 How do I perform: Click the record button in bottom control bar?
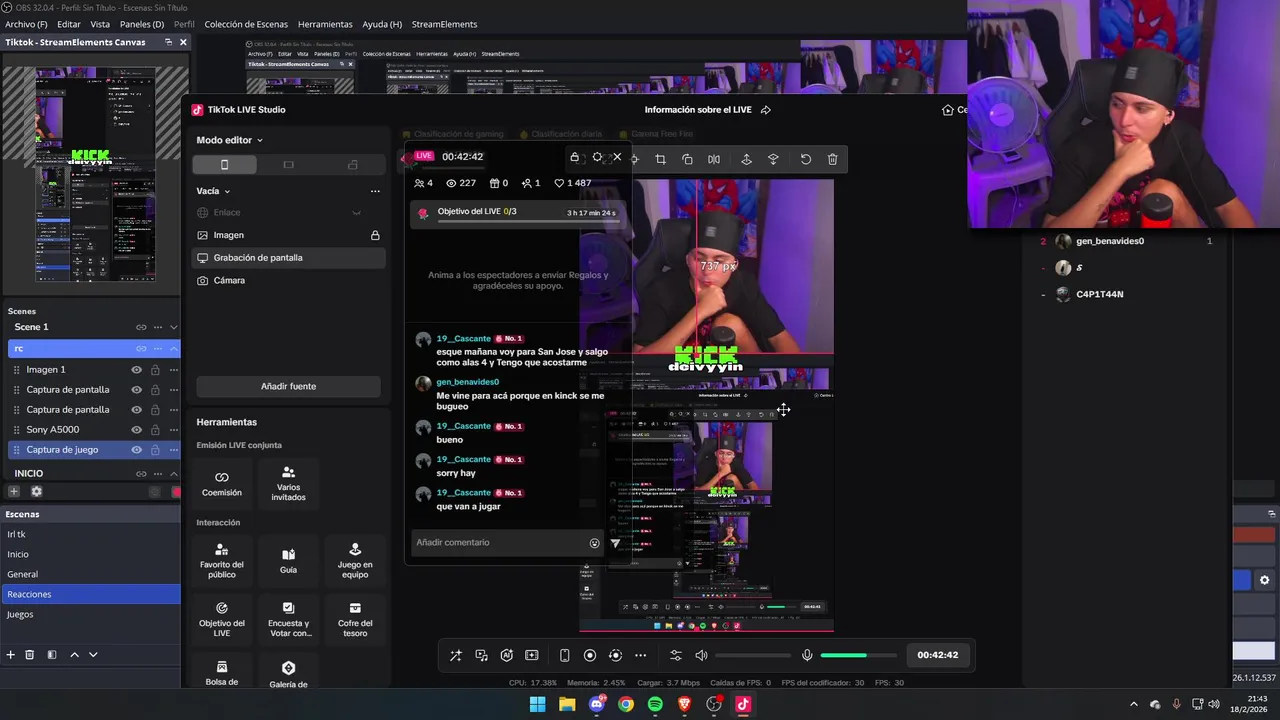point(590,655)
